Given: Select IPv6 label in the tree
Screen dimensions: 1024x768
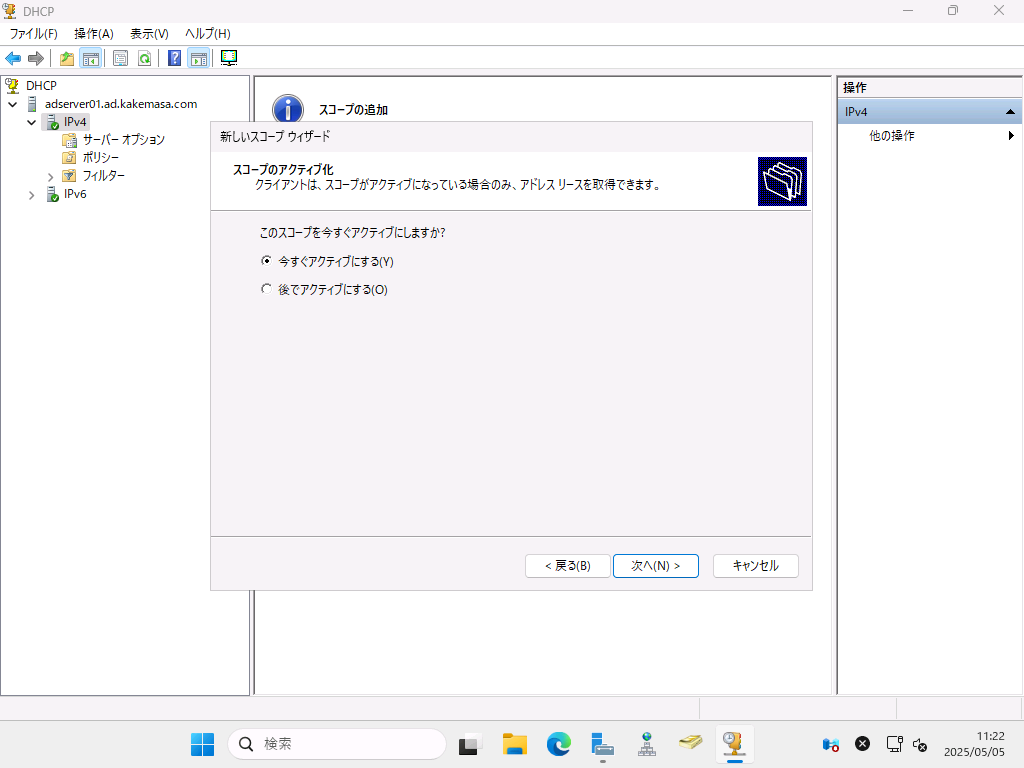Looking at the screenshot, I should click(75, 194).
